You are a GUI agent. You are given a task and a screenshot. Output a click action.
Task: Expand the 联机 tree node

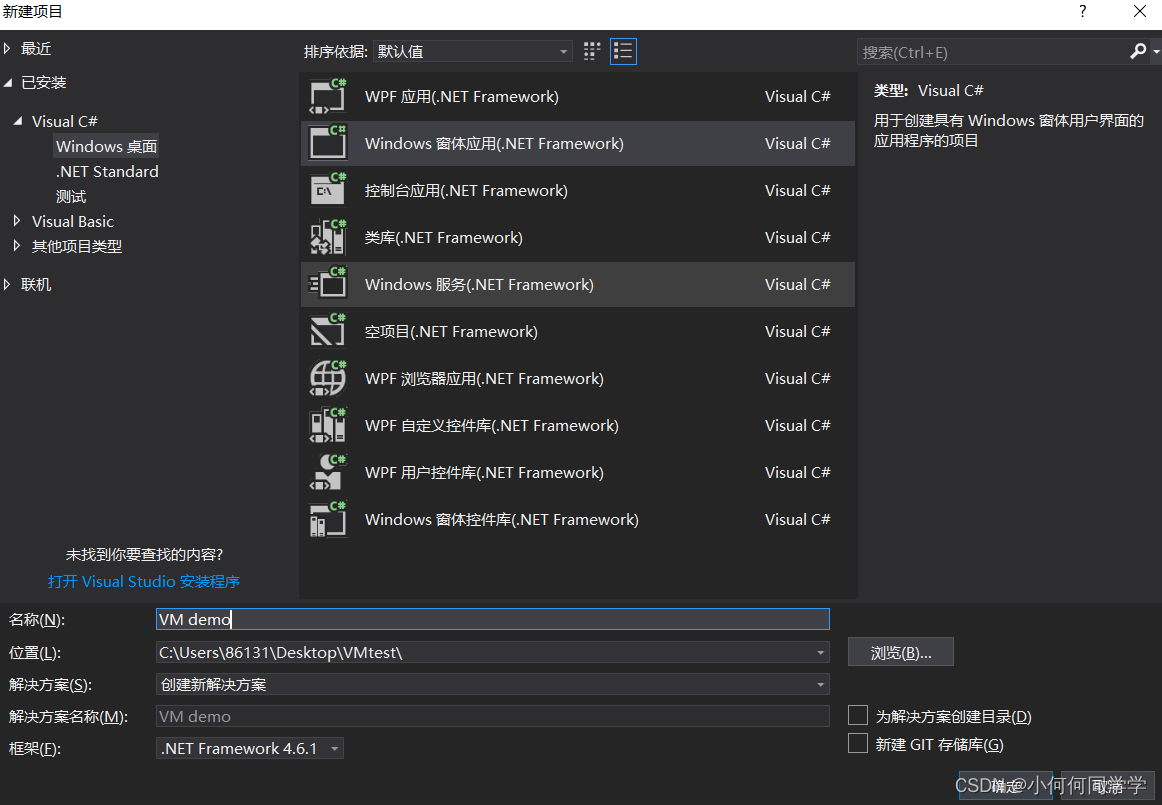pyautogui.click(x=7, y=285)
